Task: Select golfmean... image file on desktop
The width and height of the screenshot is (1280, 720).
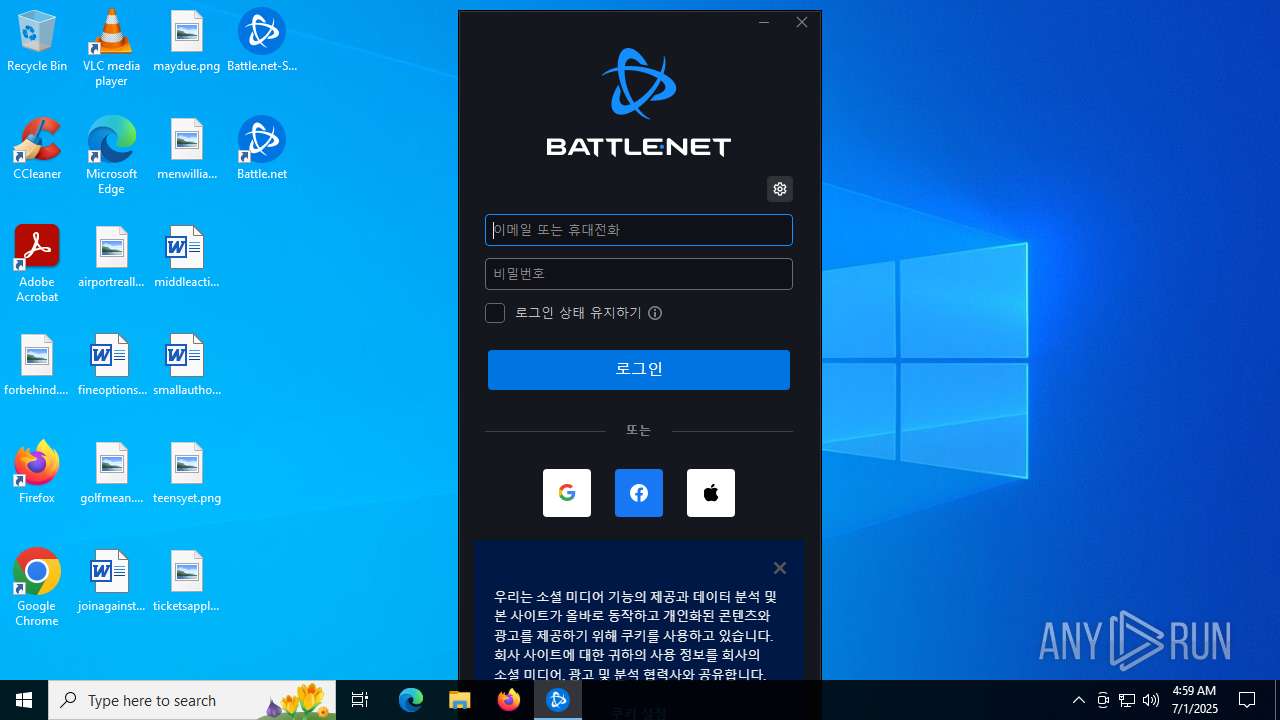Action: pos(111,474)
